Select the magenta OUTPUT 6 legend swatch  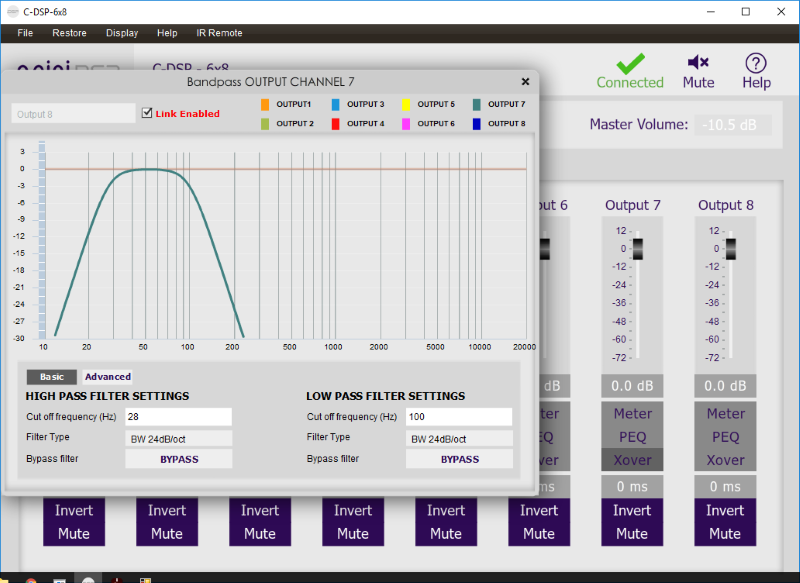pyautogui.click(x=406, y=124)
